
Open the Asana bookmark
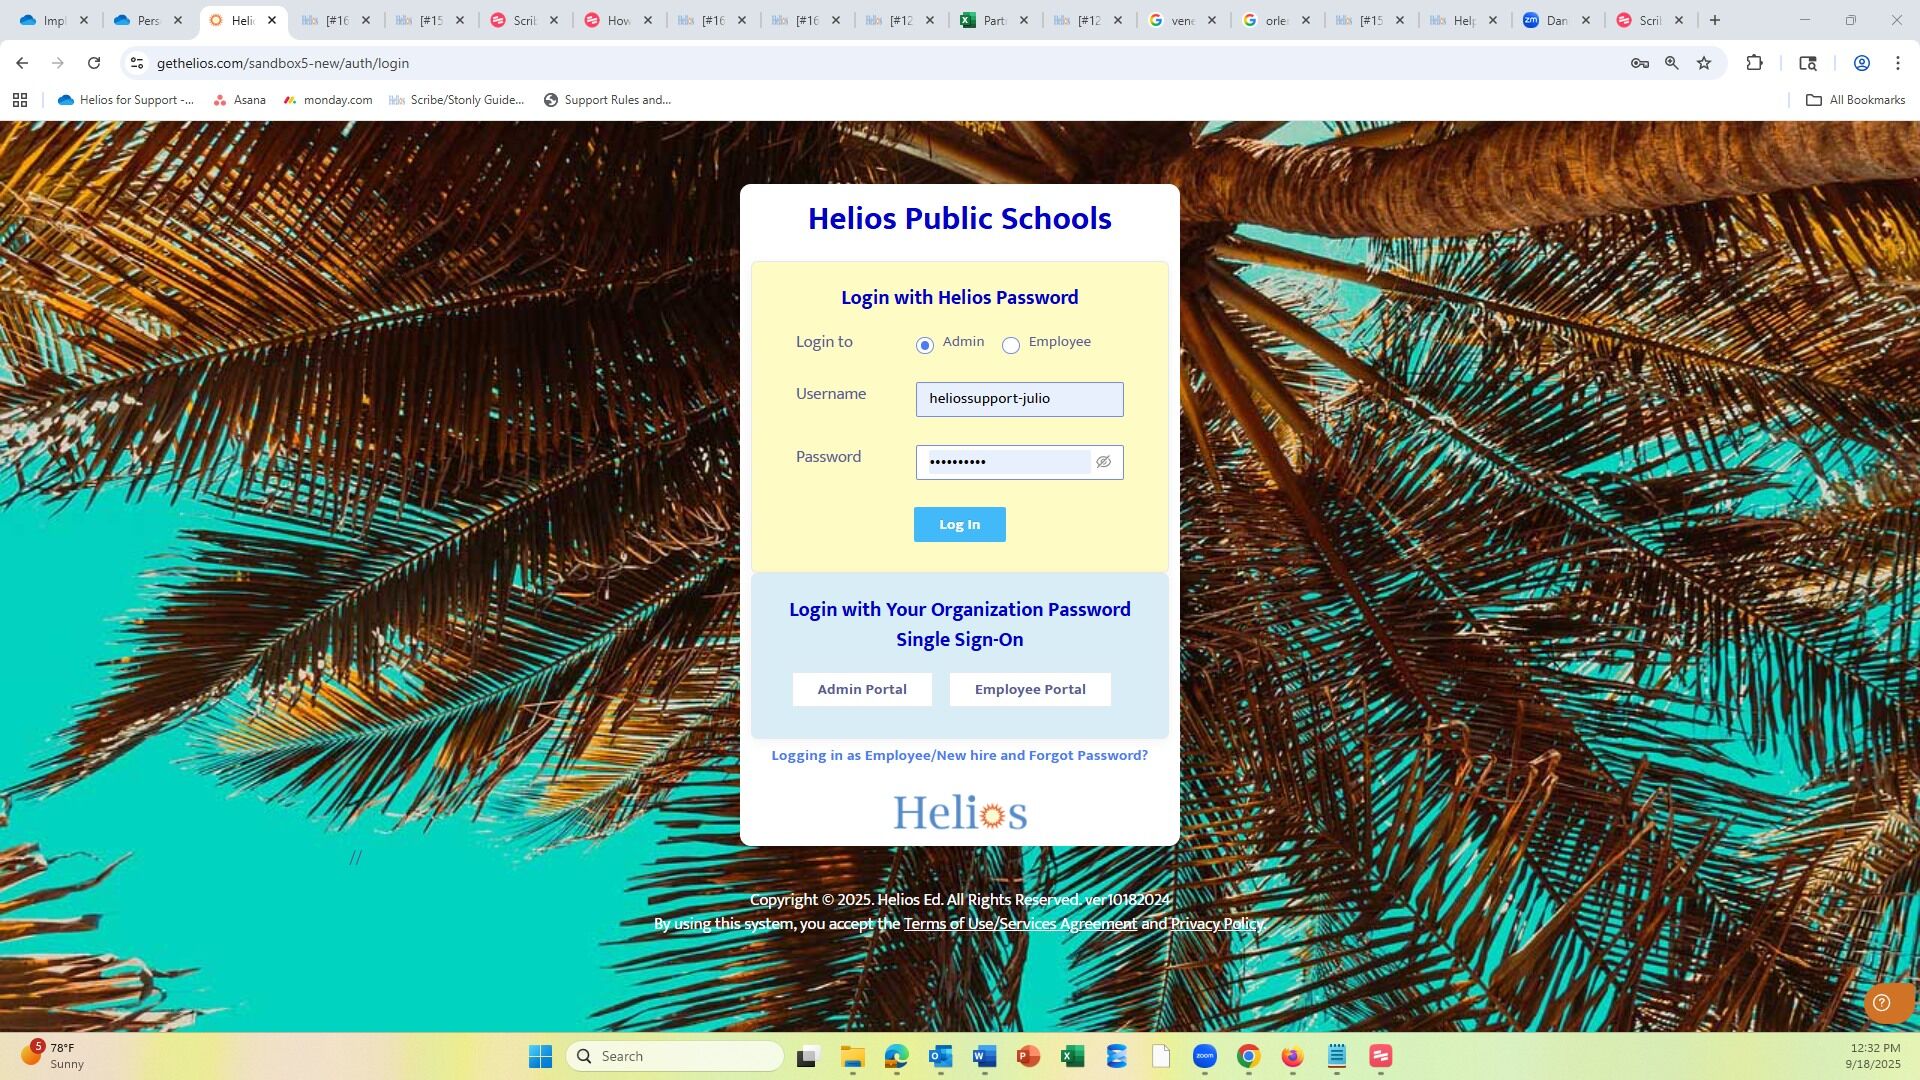click(x=240, y=100)
